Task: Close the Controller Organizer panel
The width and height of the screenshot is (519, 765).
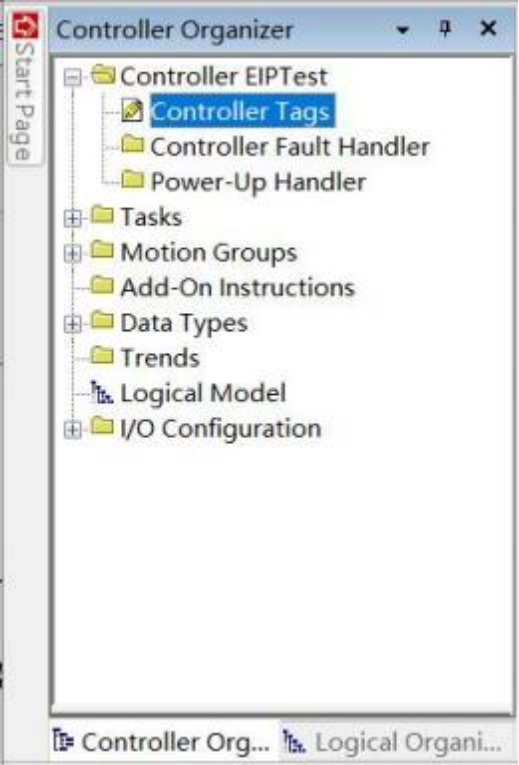Action: 488,29
